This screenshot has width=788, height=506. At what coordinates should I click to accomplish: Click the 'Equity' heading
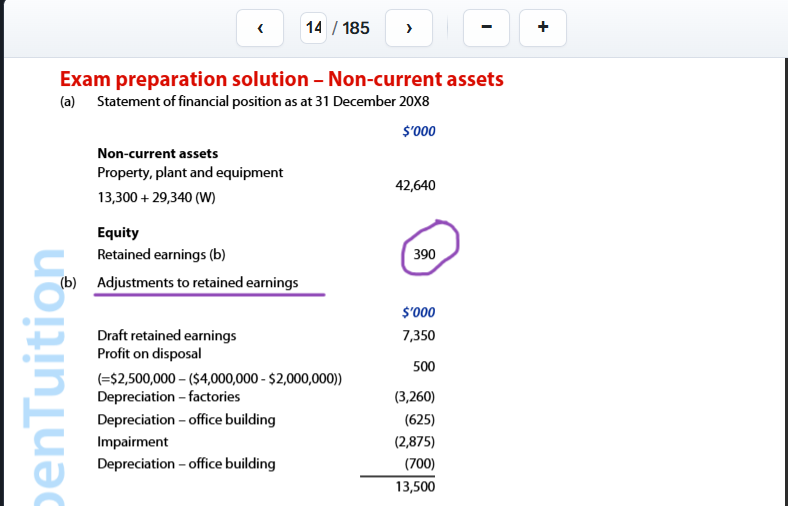(118, 233)
